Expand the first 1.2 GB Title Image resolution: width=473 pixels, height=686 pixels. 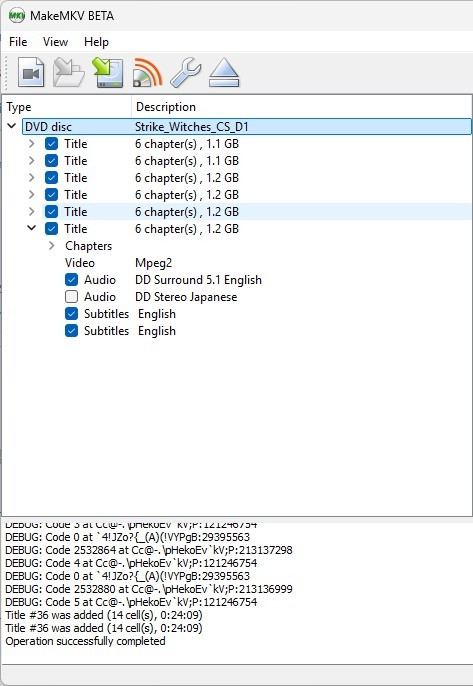(32, 178)
